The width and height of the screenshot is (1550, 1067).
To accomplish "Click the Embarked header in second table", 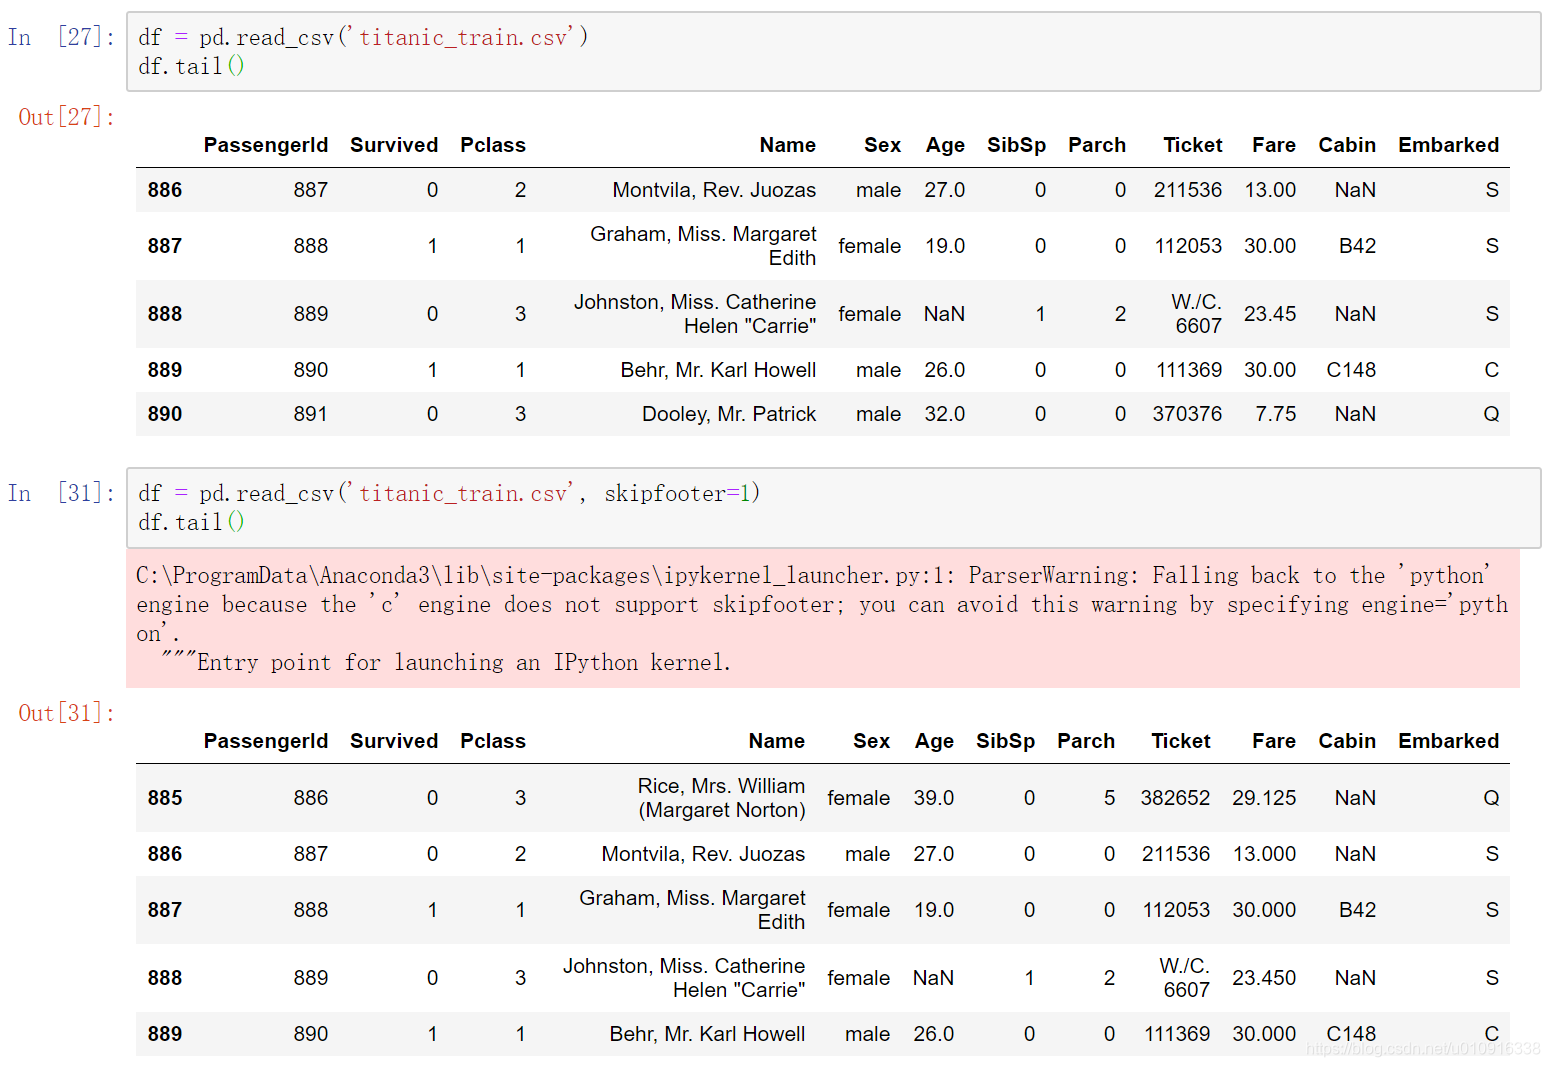I will (1448, 741).
